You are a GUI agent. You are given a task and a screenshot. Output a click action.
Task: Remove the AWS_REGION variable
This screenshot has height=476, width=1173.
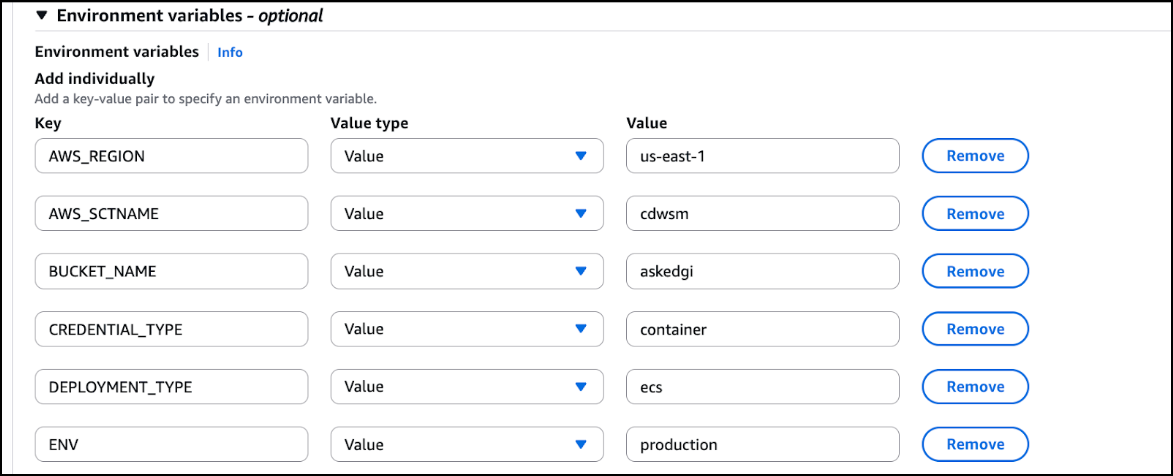coord(975,156)
